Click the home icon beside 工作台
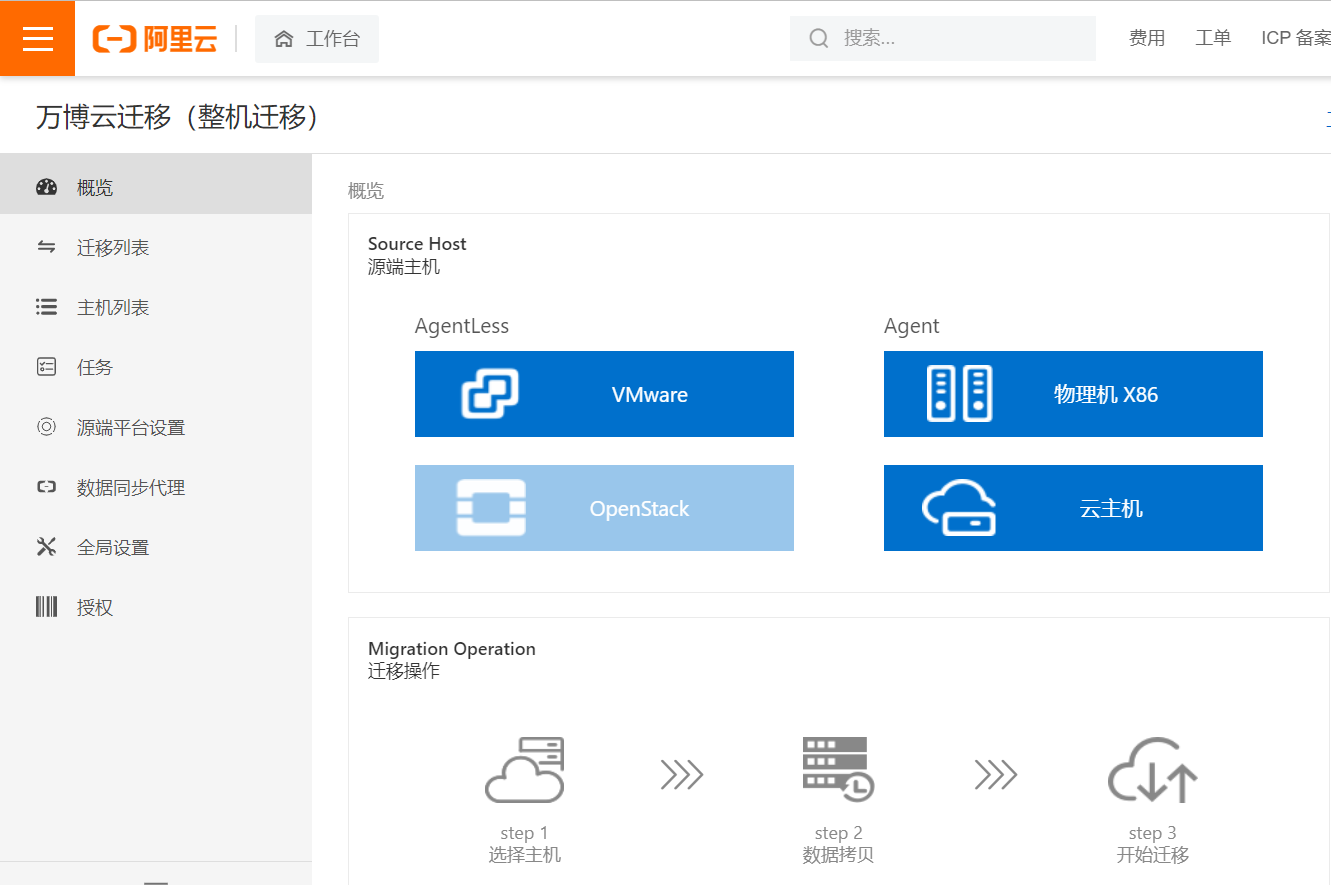 coord(284,39)
